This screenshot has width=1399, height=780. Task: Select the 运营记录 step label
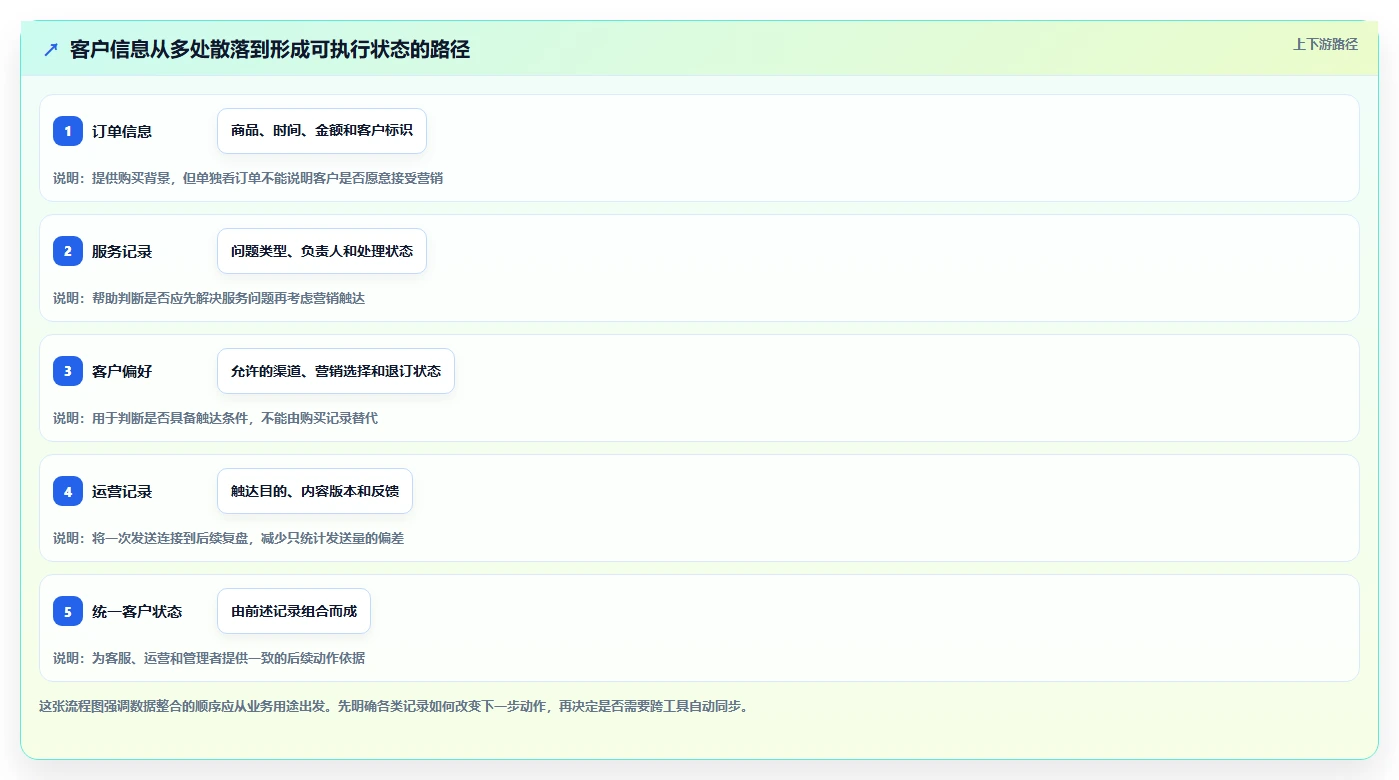tap(122, 491)
